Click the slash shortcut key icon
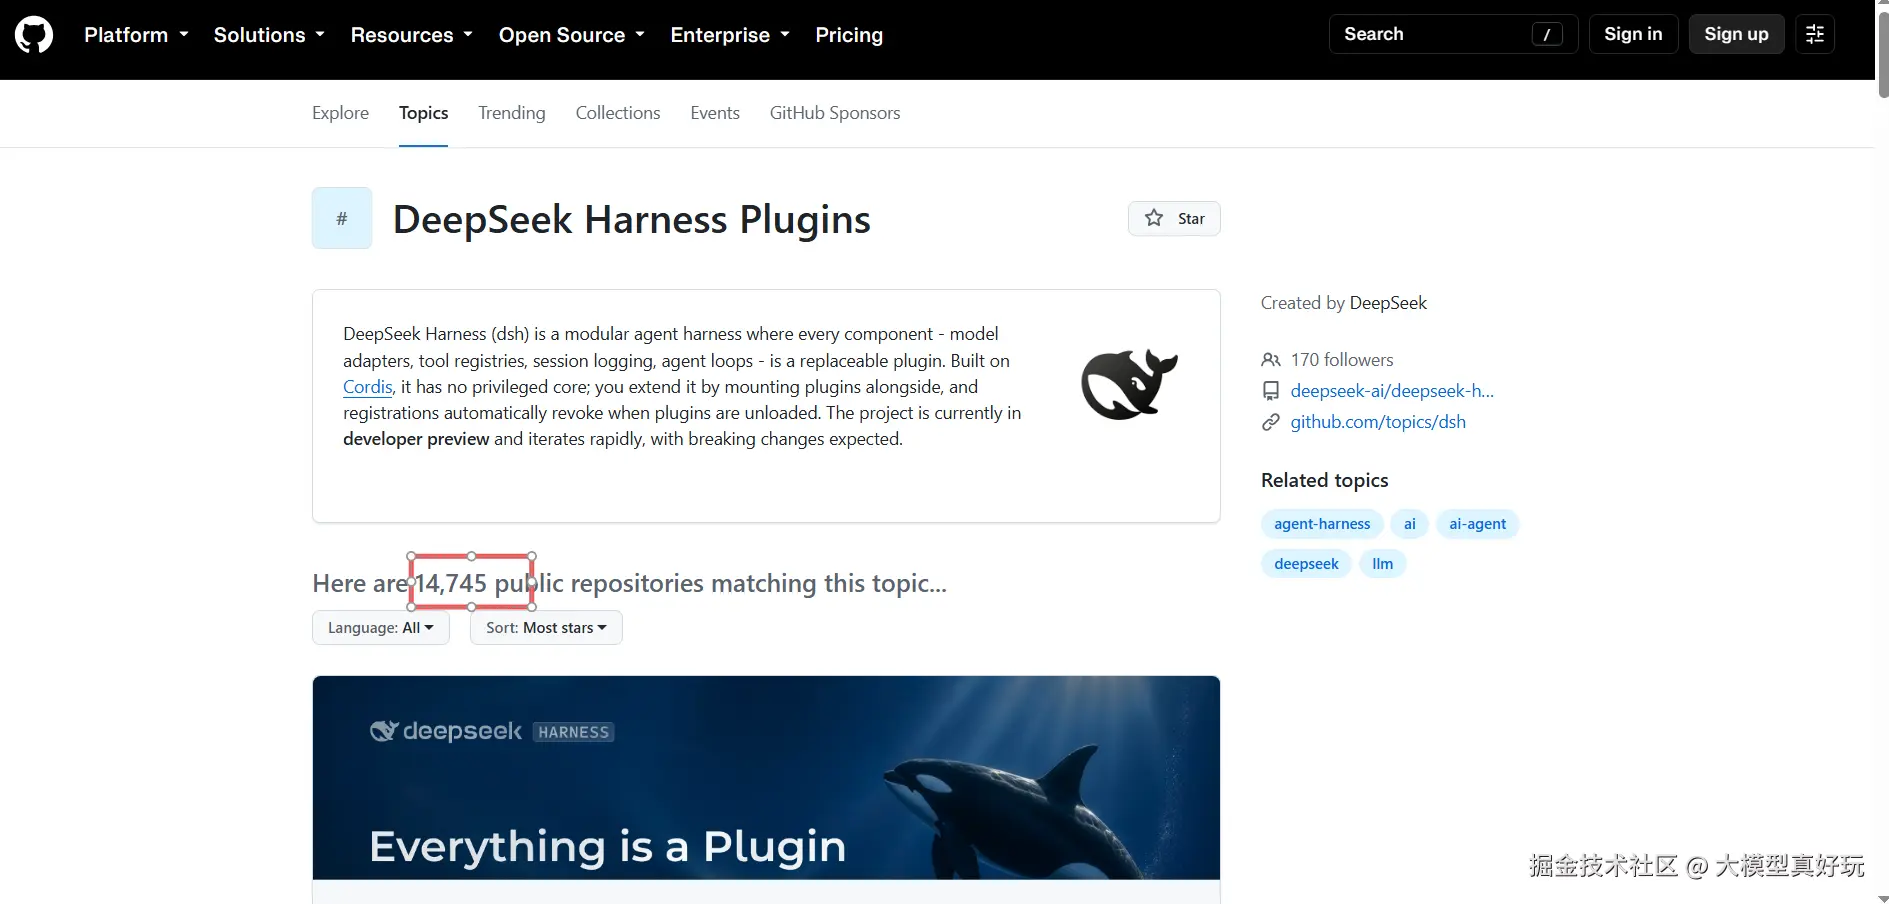The image size is (1889, 904). (1547, 35)
